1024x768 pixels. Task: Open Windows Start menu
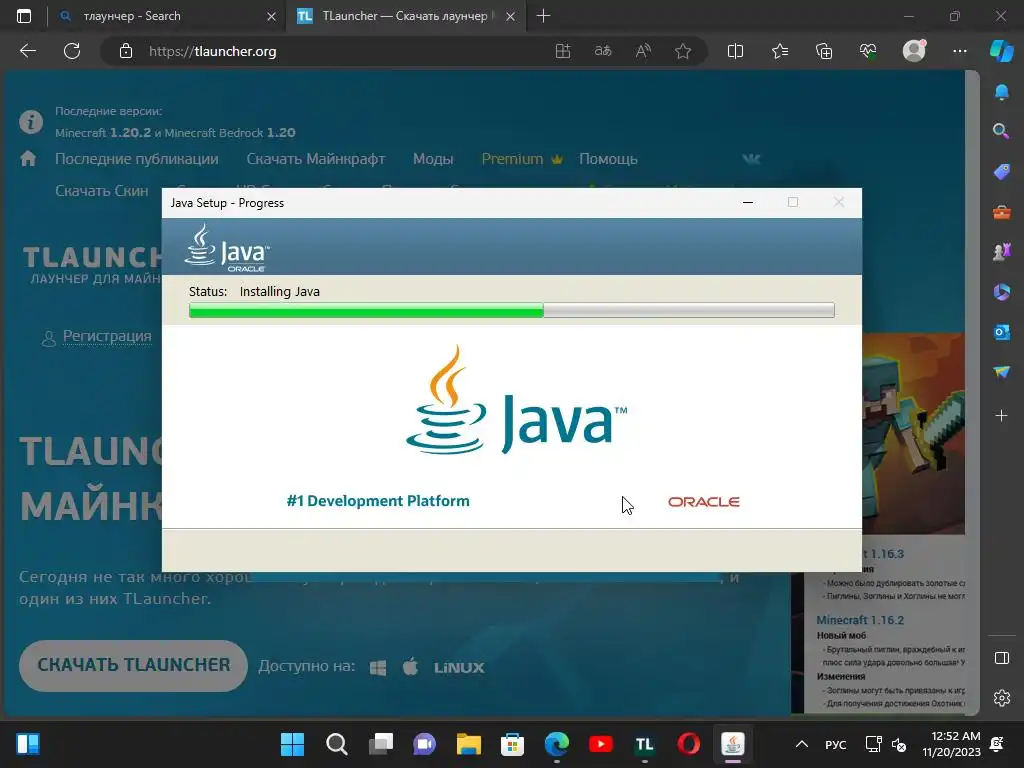tap(293, 744)
